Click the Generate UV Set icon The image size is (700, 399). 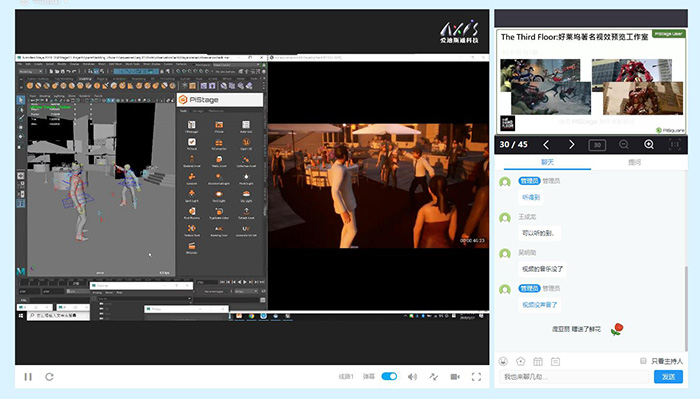click(x=246, y=230)
